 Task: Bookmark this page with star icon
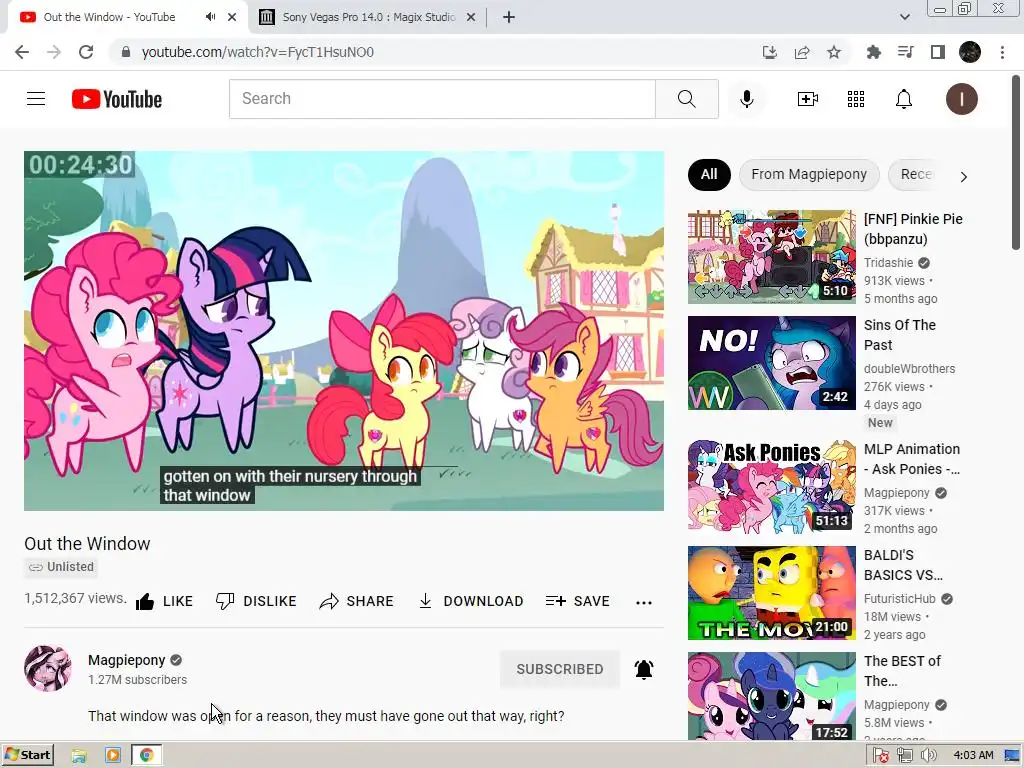(x=834, y=52)
